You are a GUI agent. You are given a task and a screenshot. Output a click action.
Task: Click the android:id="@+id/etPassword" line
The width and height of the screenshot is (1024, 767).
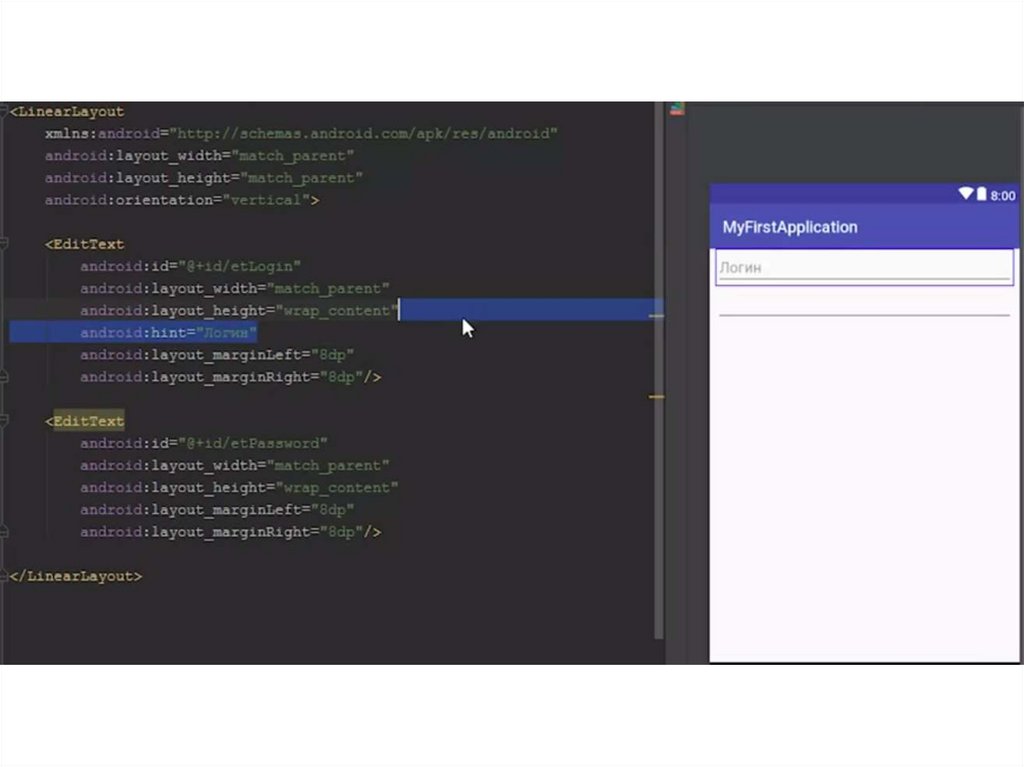click(204, 444)
